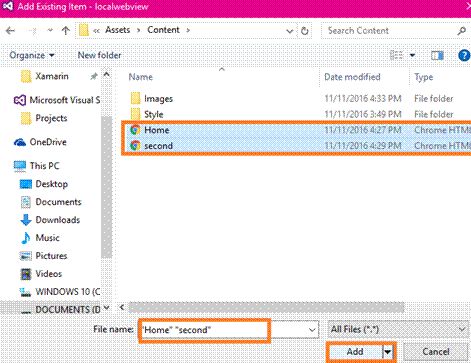Create a New folder
Image resolution: width=471 pixels, height=363 pixels.
99,55
